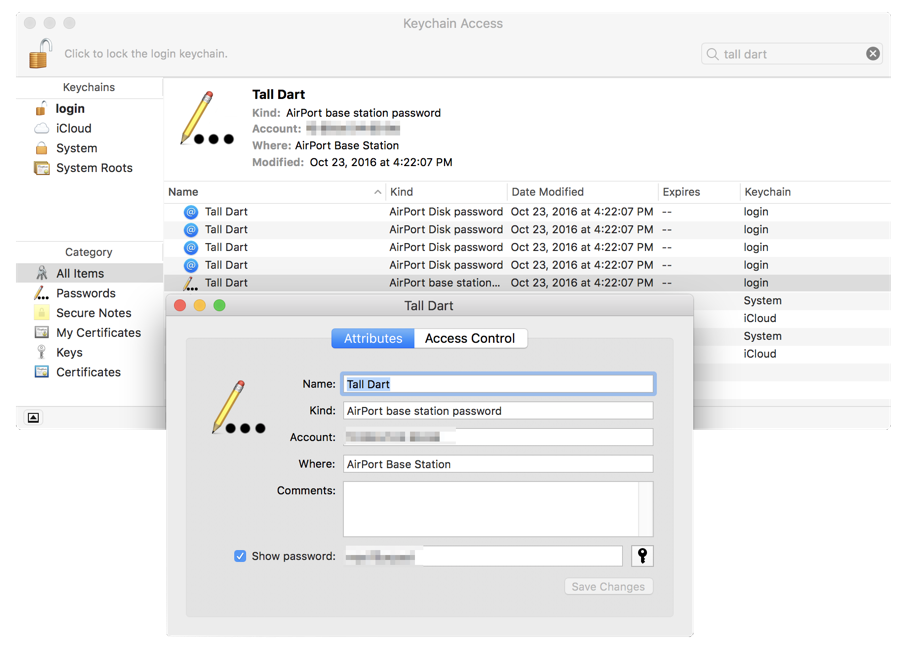Click the pencil icon on AirPort base station row

tap(191, 283)
